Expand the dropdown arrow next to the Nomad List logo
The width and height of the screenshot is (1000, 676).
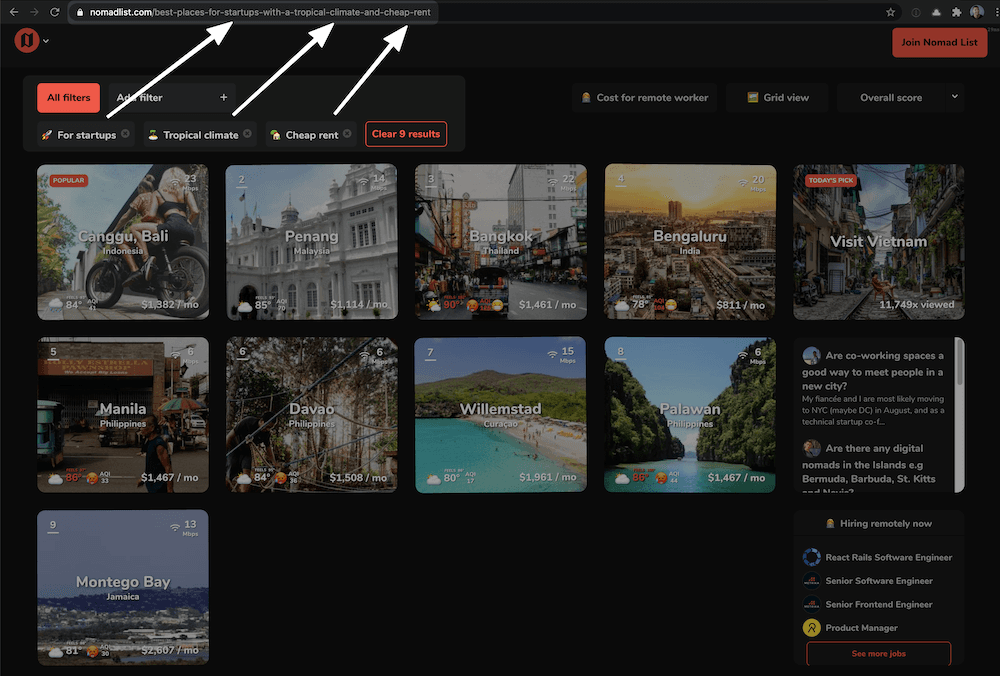click(44, 41)
